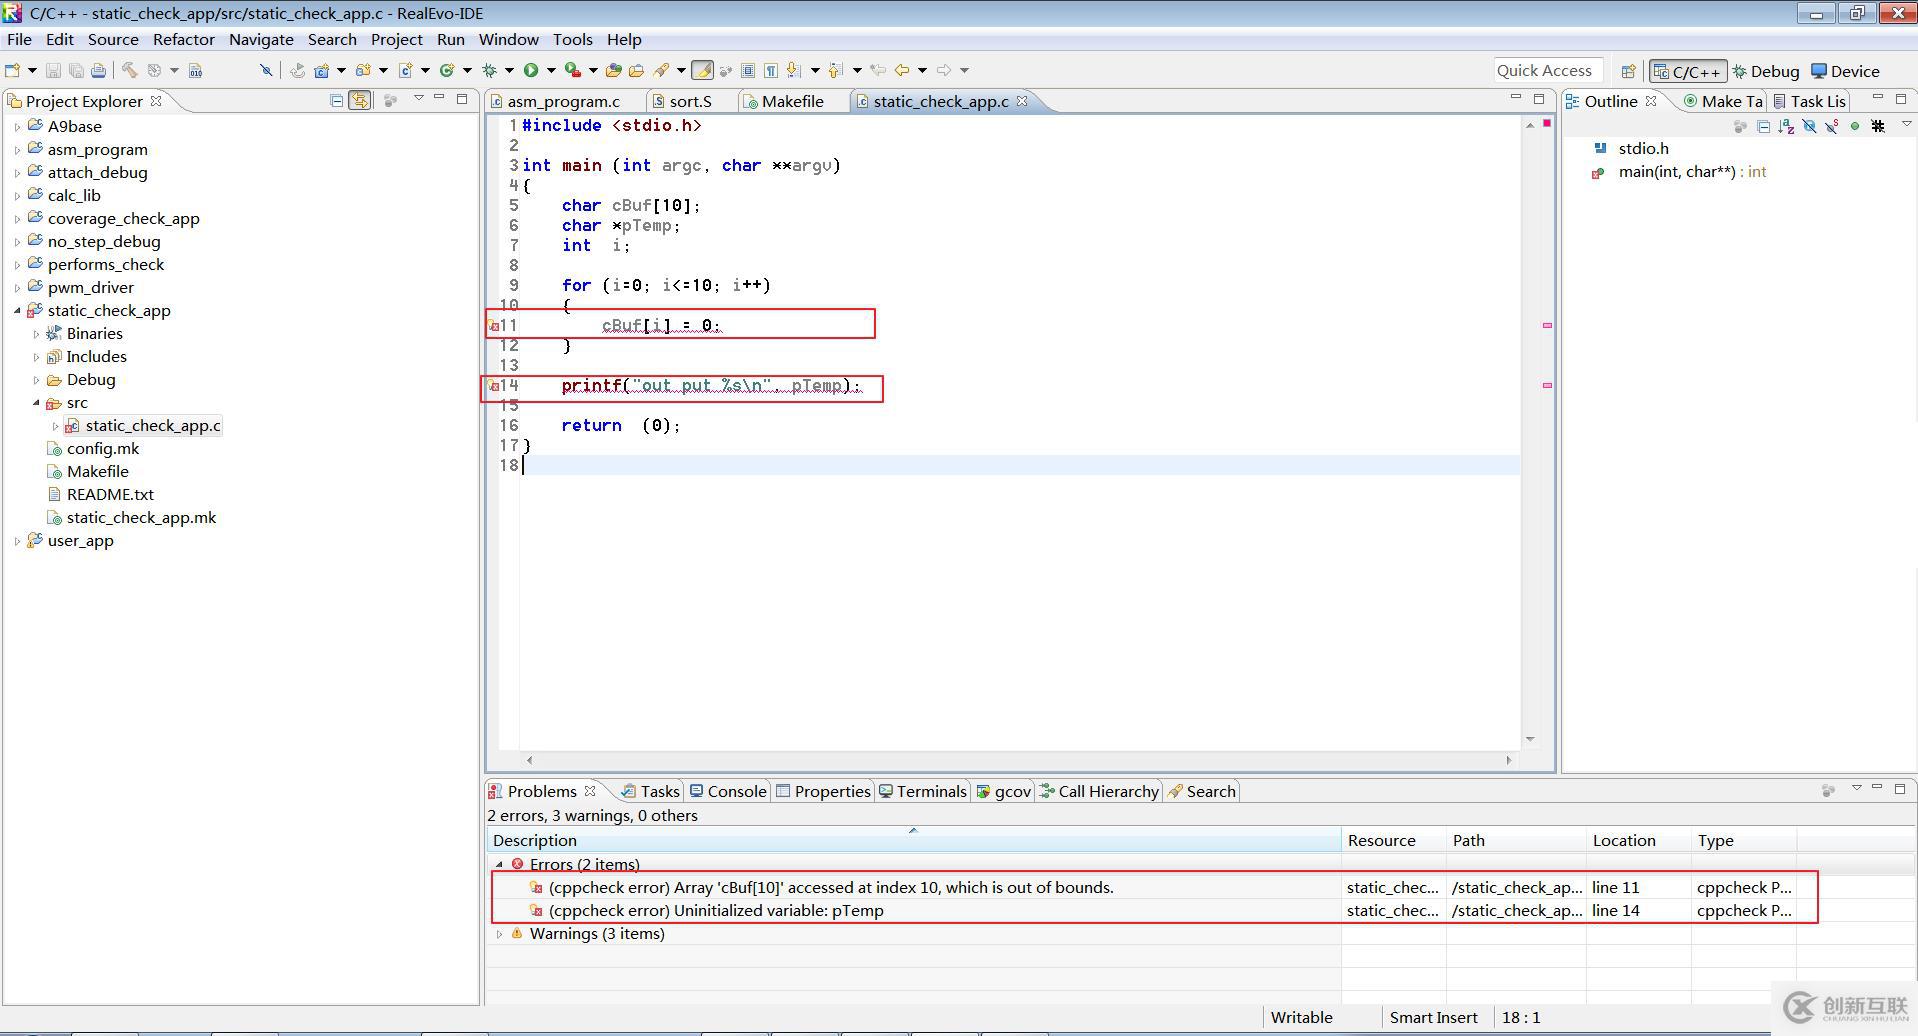Click the Back navigation arrow icon

(902, 70)
